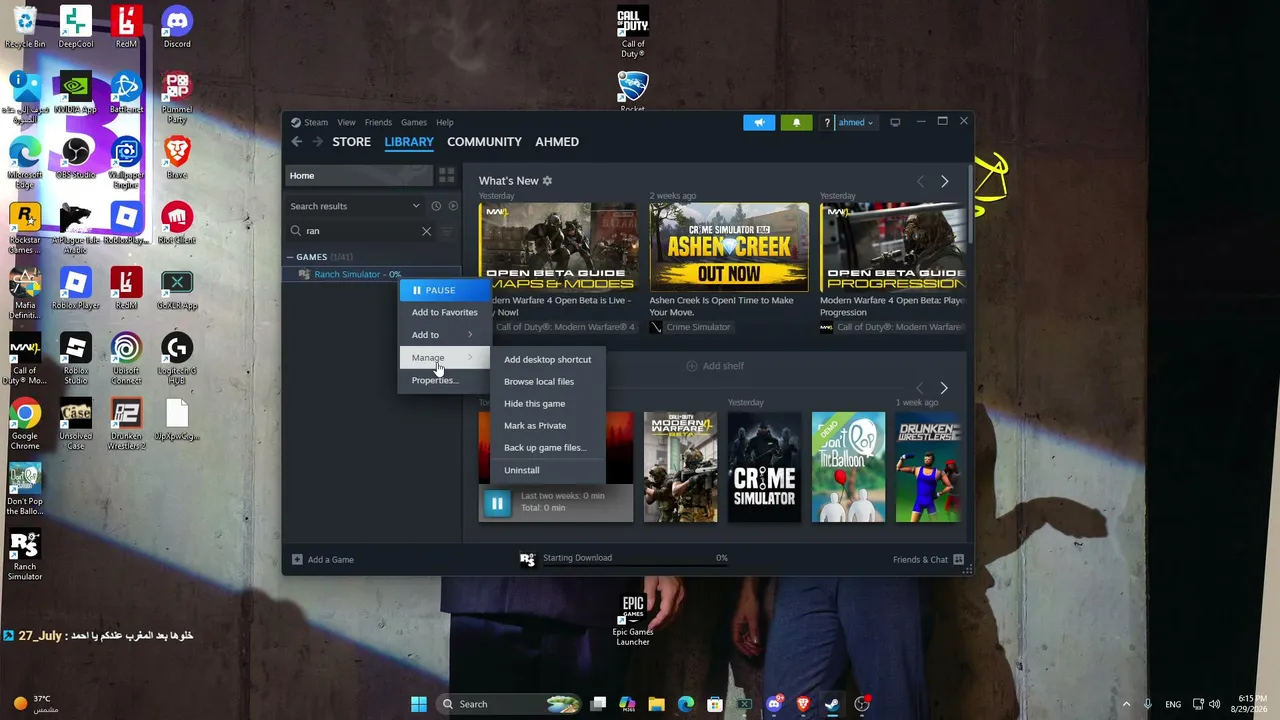Screen dimensions: 1280x720
Task: Go to next What's New items
Action: [x=944, y=181]
